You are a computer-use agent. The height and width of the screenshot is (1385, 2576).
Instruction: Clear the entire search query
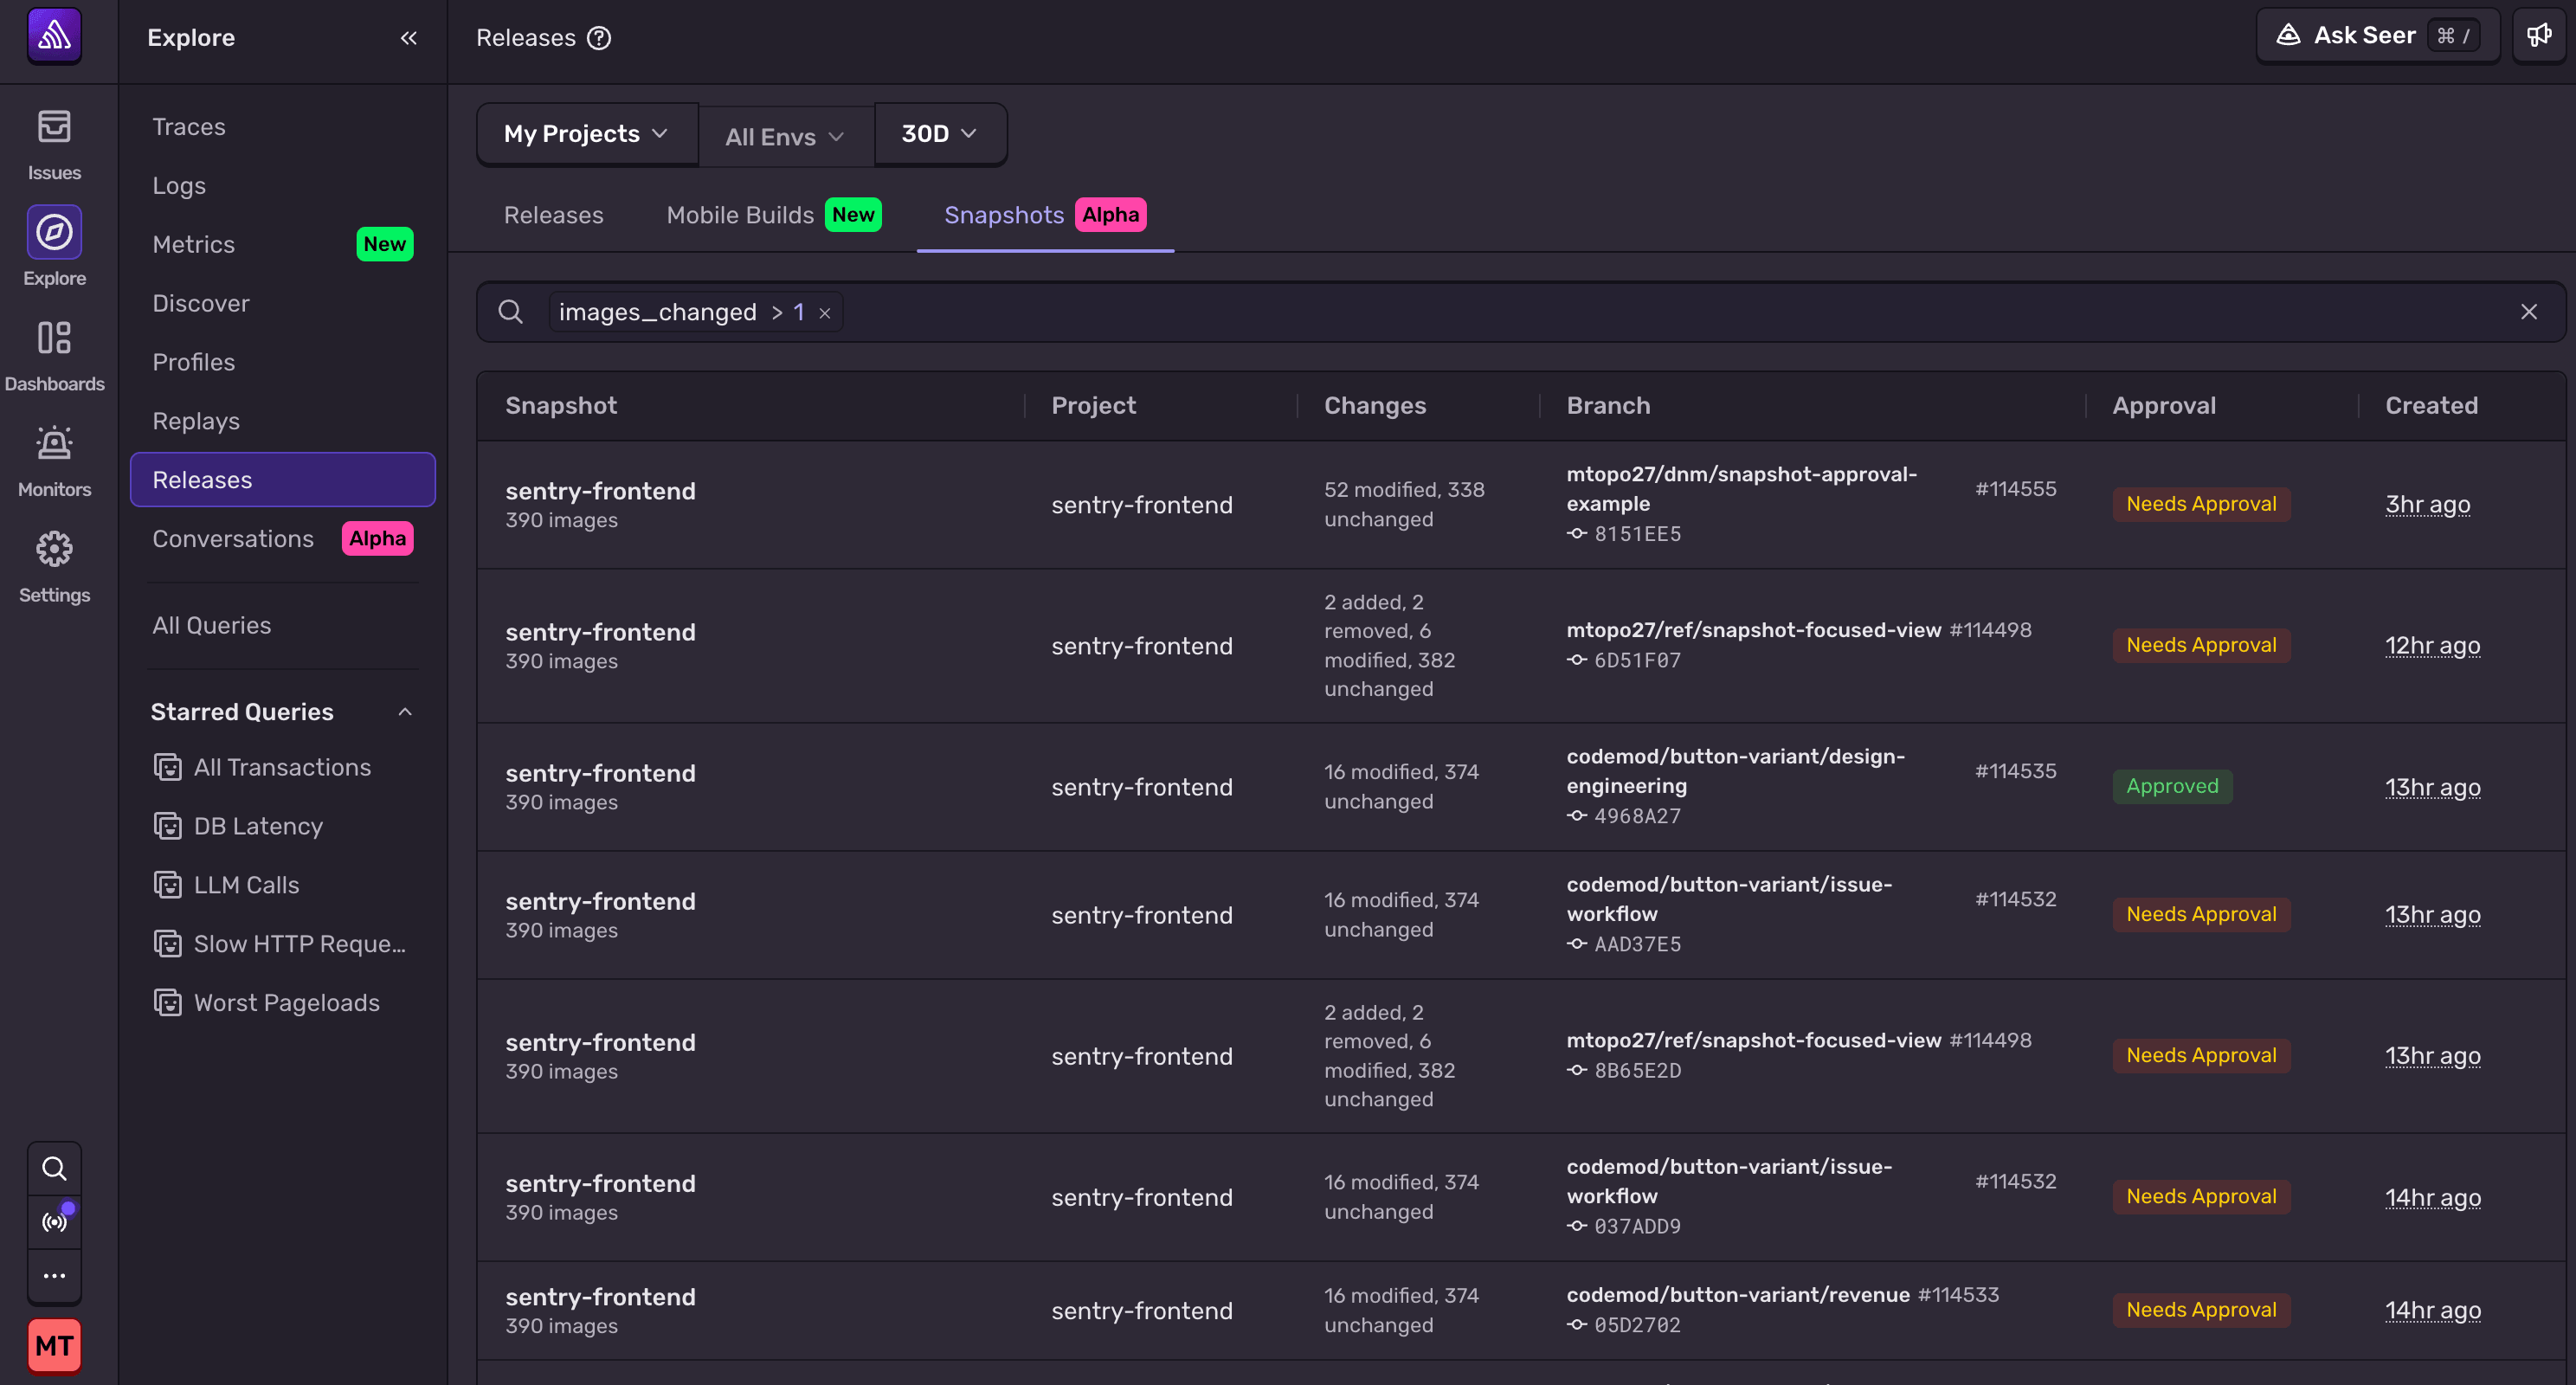point(2529,312)
